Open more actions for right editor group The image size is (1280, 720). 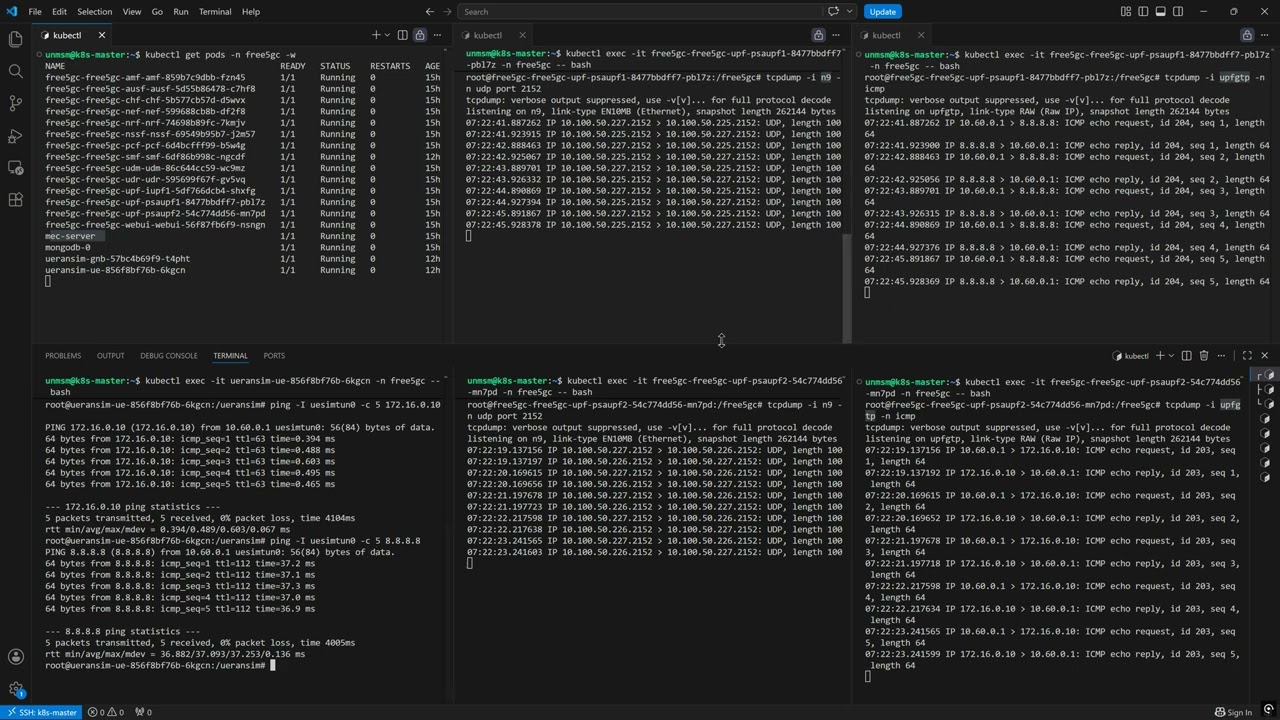tap(1264, 35)
